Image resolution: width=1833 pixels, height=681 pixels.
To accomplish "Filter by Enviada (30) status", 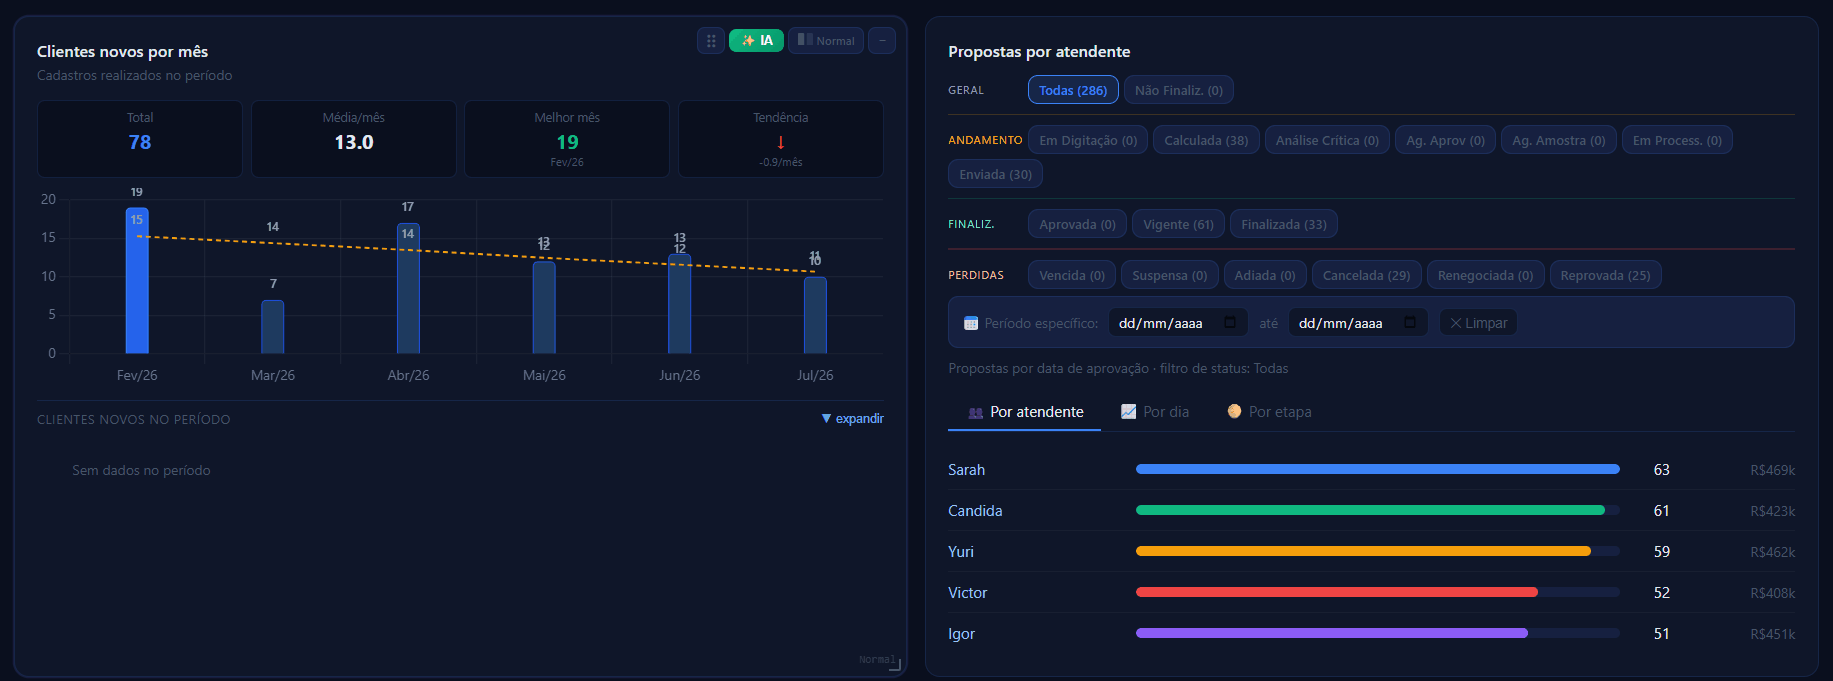I will coord(995,174).
